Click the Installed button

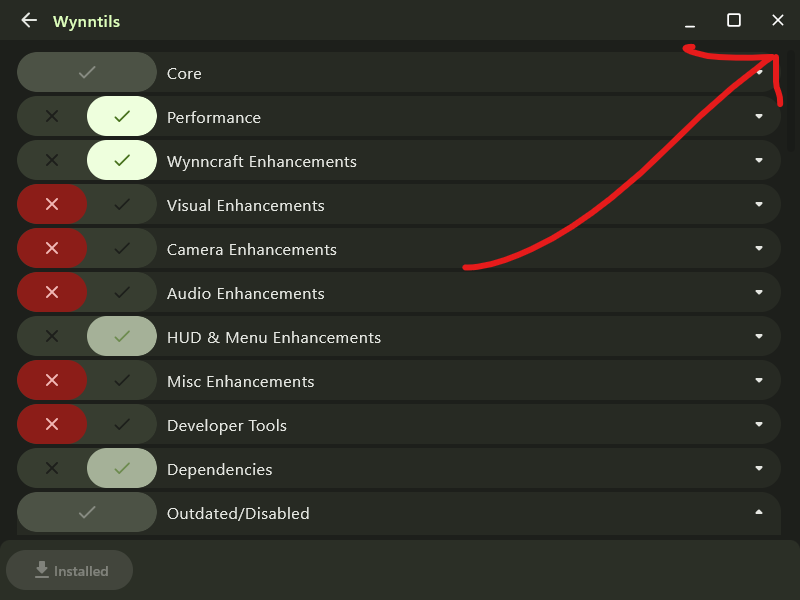(70, 570)
